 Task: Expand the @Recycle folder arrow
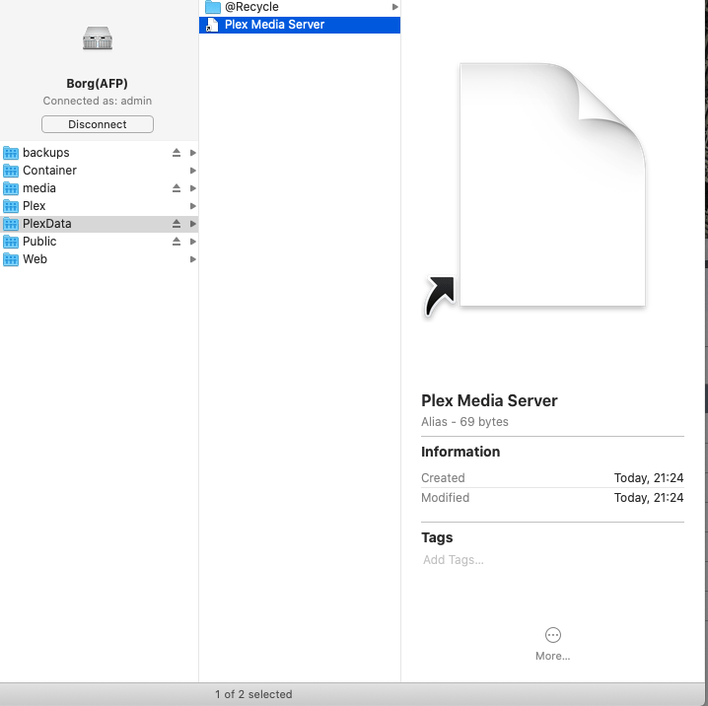[x=395, y=7]
